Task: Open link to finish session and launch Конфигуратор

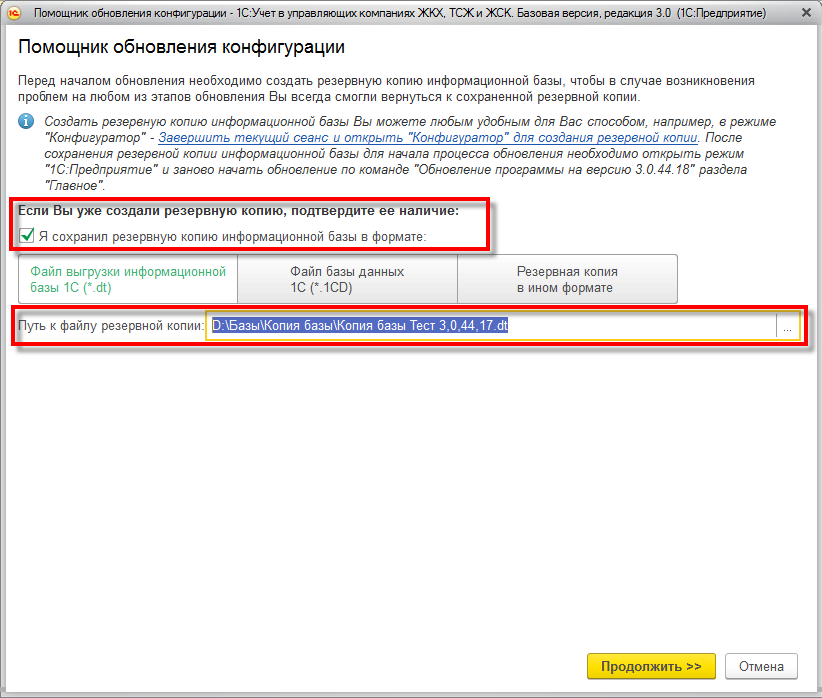Action: point(428,137)
